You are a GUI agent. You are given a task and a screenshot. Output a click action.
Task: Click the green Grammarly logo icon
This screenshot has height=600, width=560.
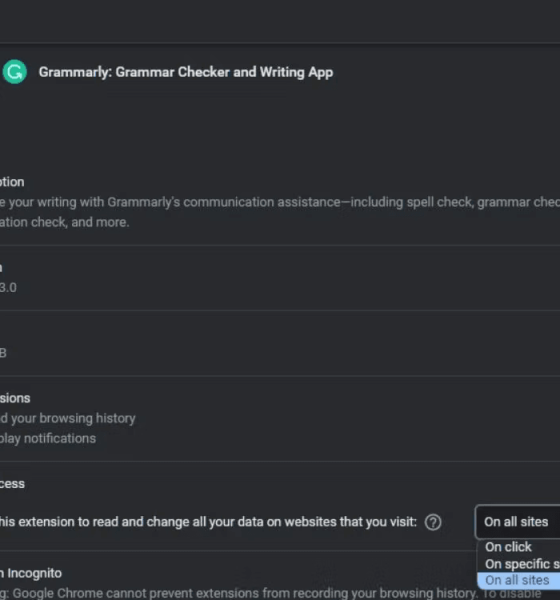[x=15, y=72]
